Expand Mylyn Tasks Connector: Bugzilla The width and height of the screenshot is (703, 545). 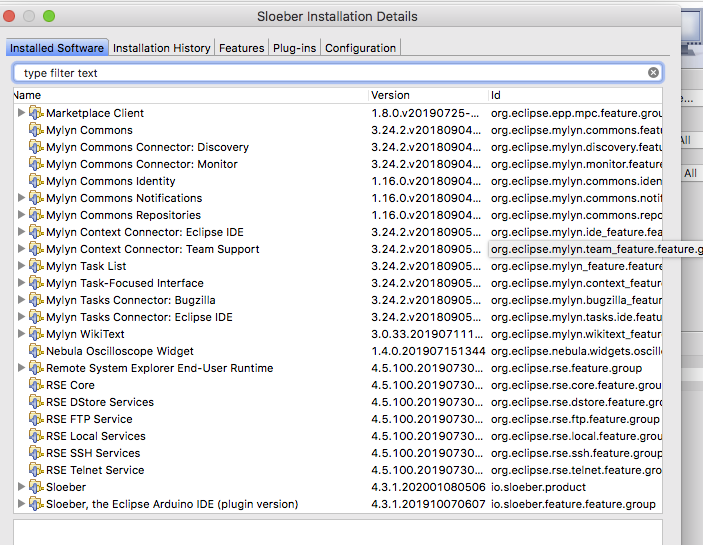pos(21,300)
